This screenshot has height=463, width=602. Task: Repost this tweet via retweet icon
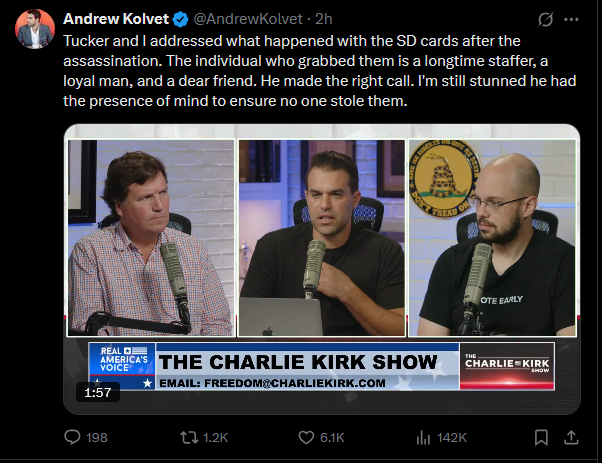(x=189, y=437)
